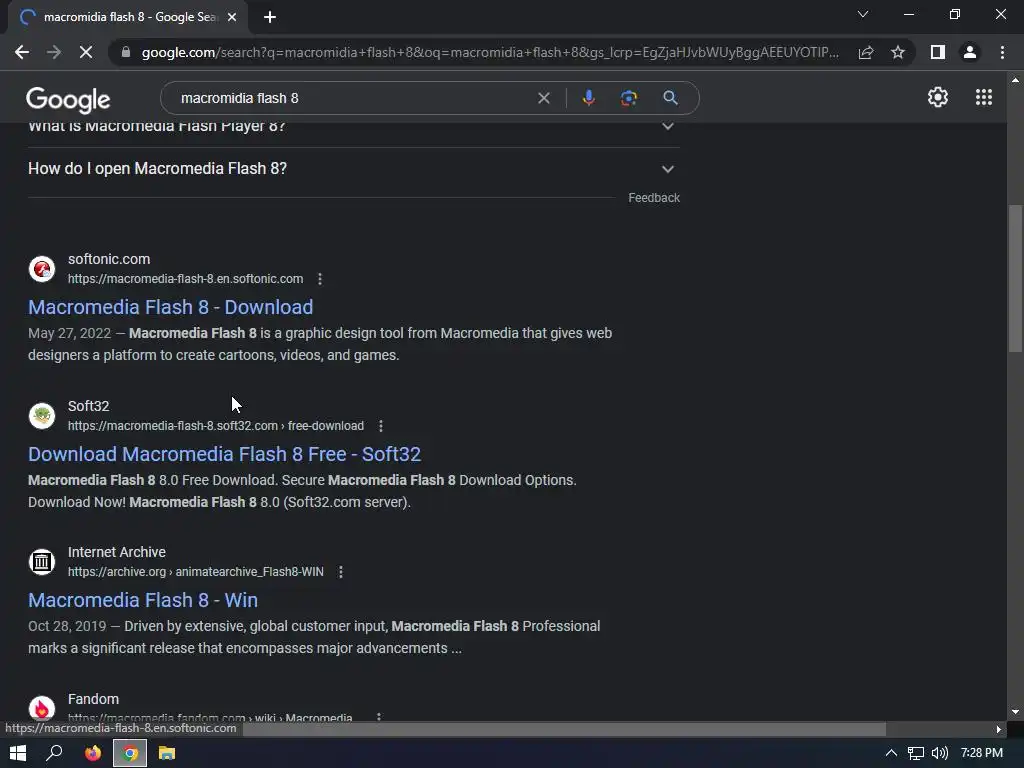The image size is (1024, 768).
Task: Click the Fandom site favicon
Action: 42,708
